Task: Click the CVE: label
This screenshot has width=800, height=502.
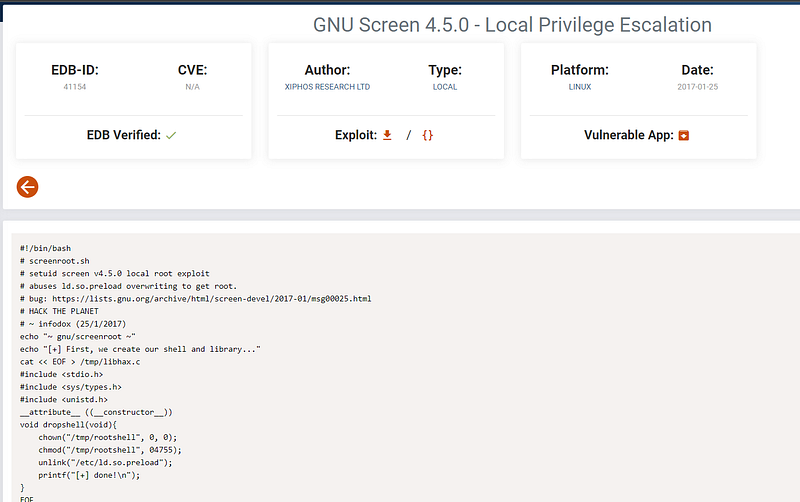Action: pos(192,70)
